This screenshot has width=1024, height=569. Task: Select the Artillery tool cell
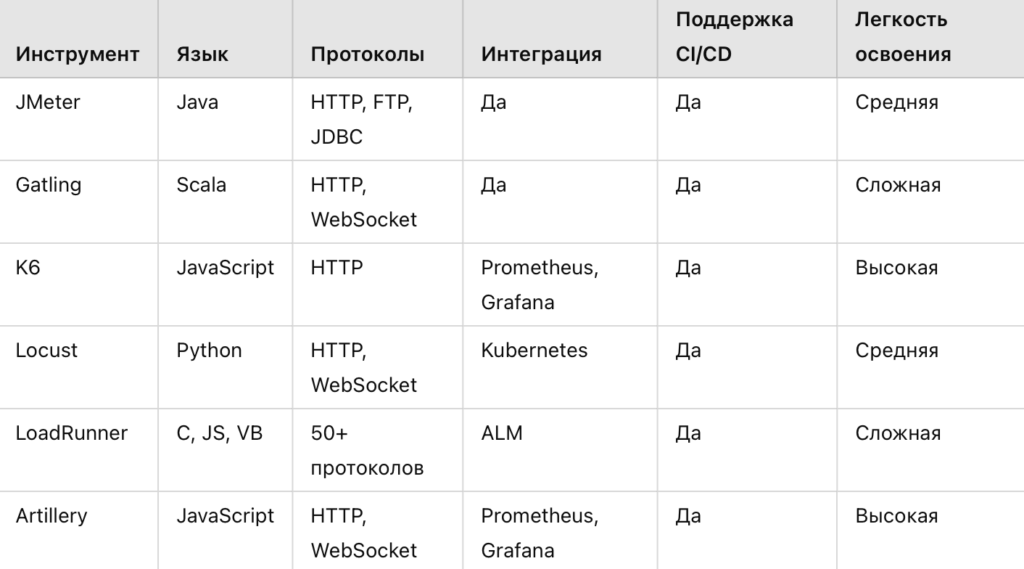point(51,515)
